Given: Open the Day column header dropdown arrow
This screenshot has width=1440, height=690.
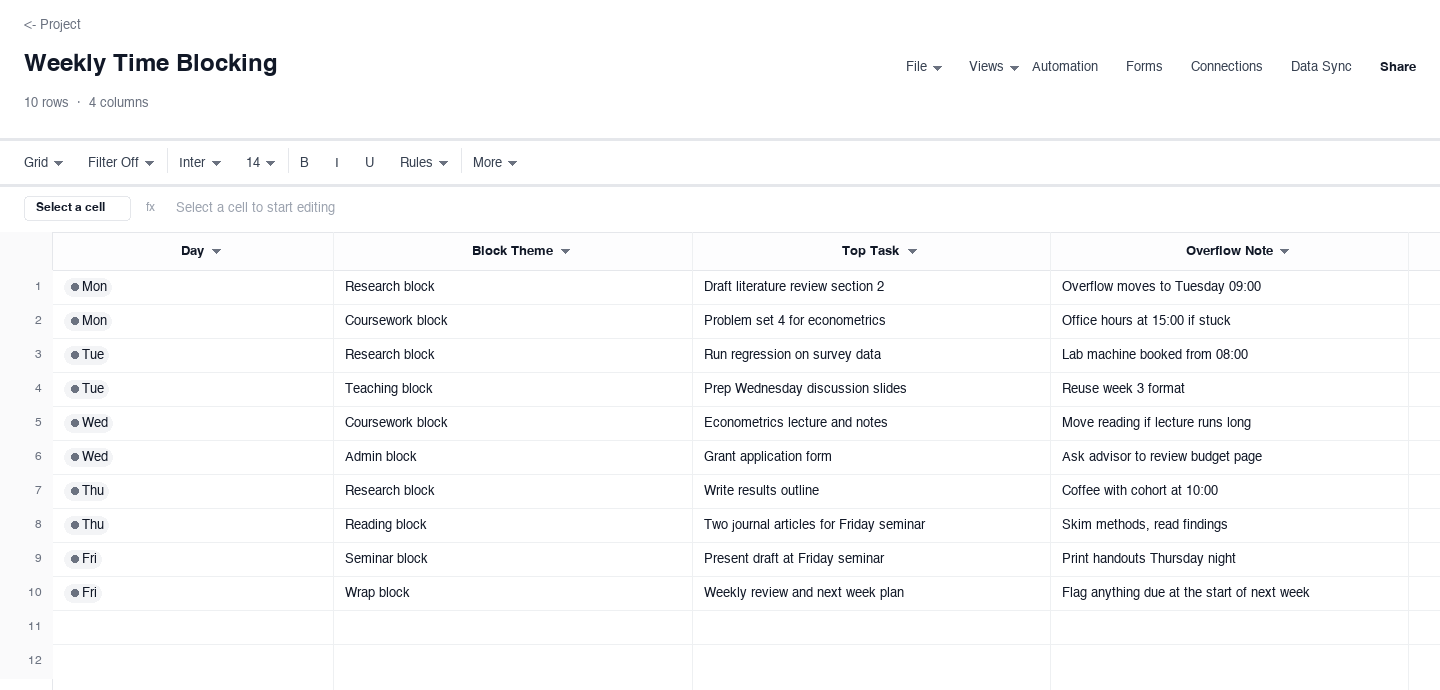Looking at the screenshot, I should click(x=216, y=252).
